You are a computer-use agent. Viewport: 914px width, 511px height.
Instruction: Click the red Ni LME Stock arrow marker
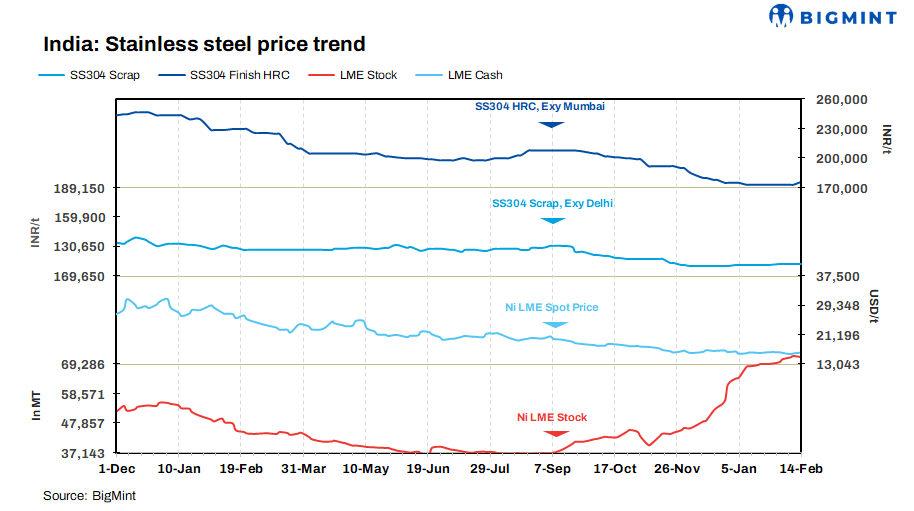(553, 433)
